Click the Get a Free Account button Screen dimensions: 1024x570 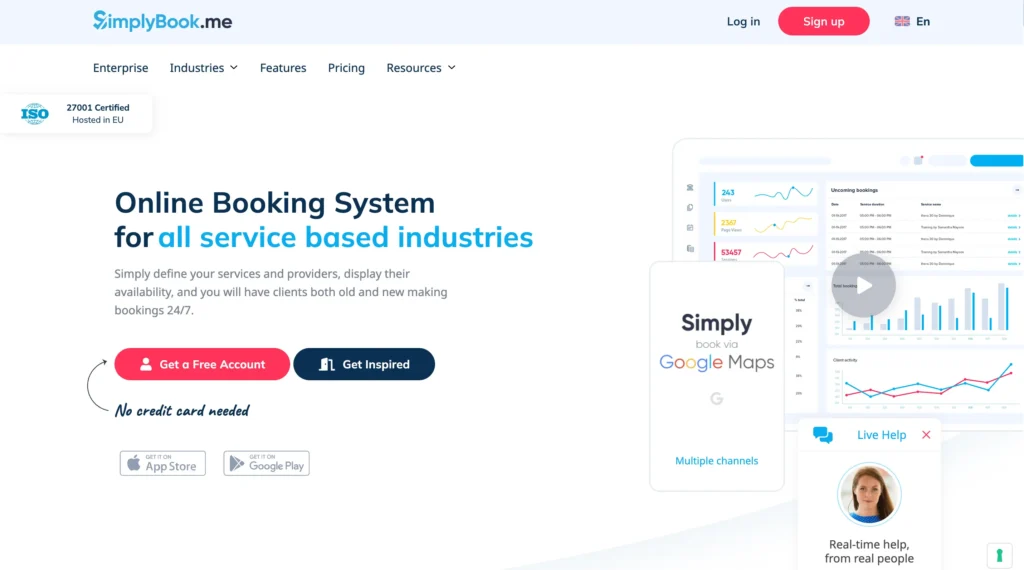[x=202, y=364]
